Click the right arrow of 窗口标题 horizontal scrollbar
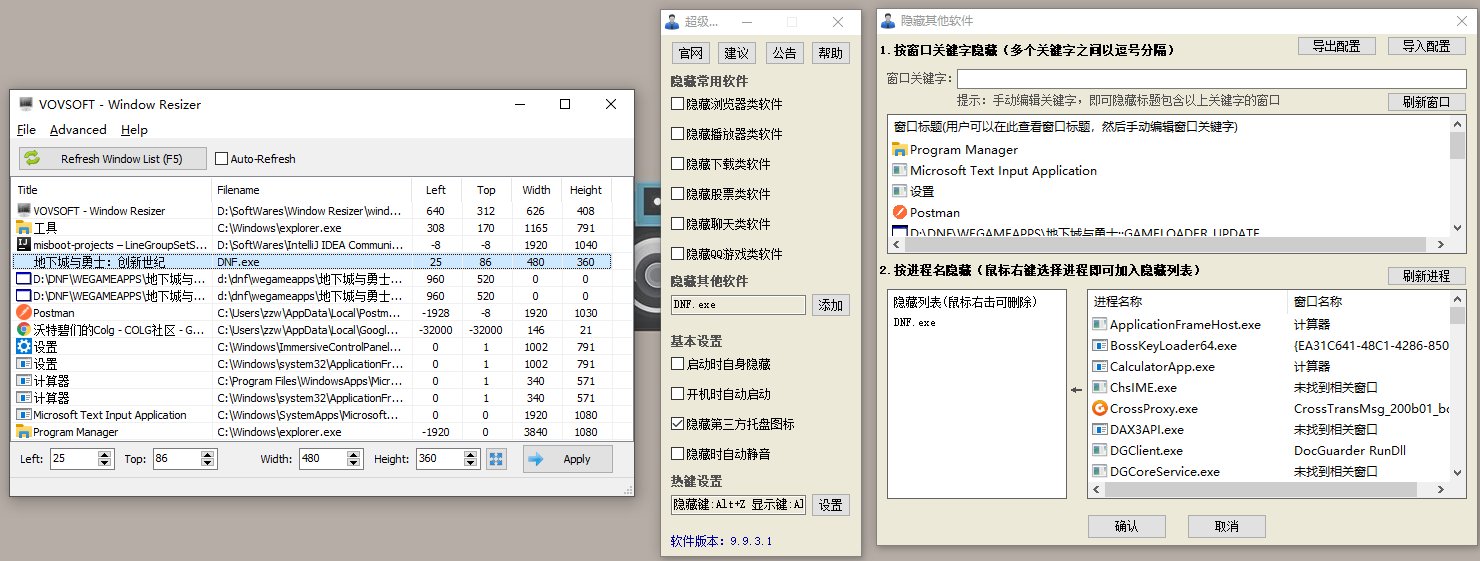The height and width of the screenshot is (561, 1480). click(x=1441, y=244)
